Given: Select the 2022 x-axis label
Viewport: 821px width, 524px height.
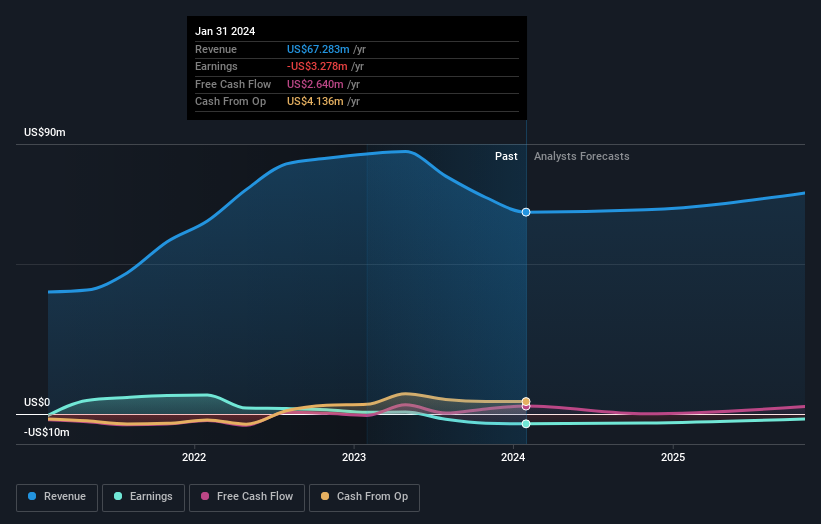Looking at the screenshot, I should (194, 458).
